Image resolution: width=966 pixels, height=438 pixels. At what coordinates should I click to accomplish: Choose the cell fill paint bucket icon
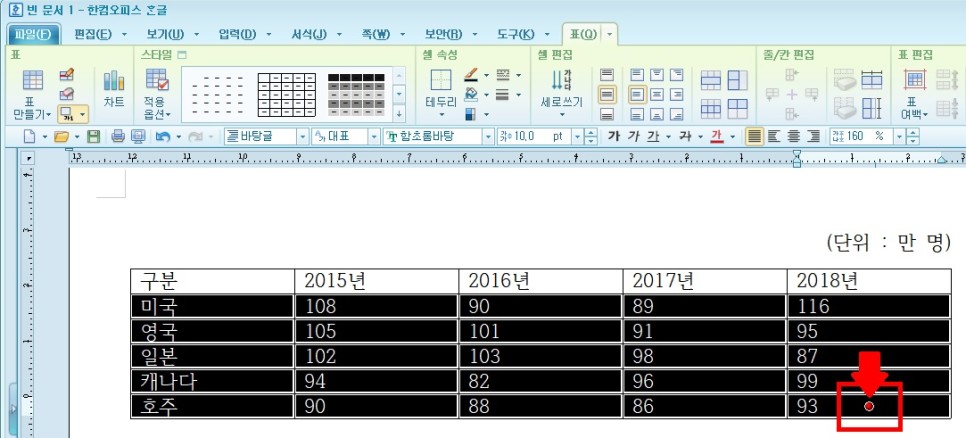471,94
